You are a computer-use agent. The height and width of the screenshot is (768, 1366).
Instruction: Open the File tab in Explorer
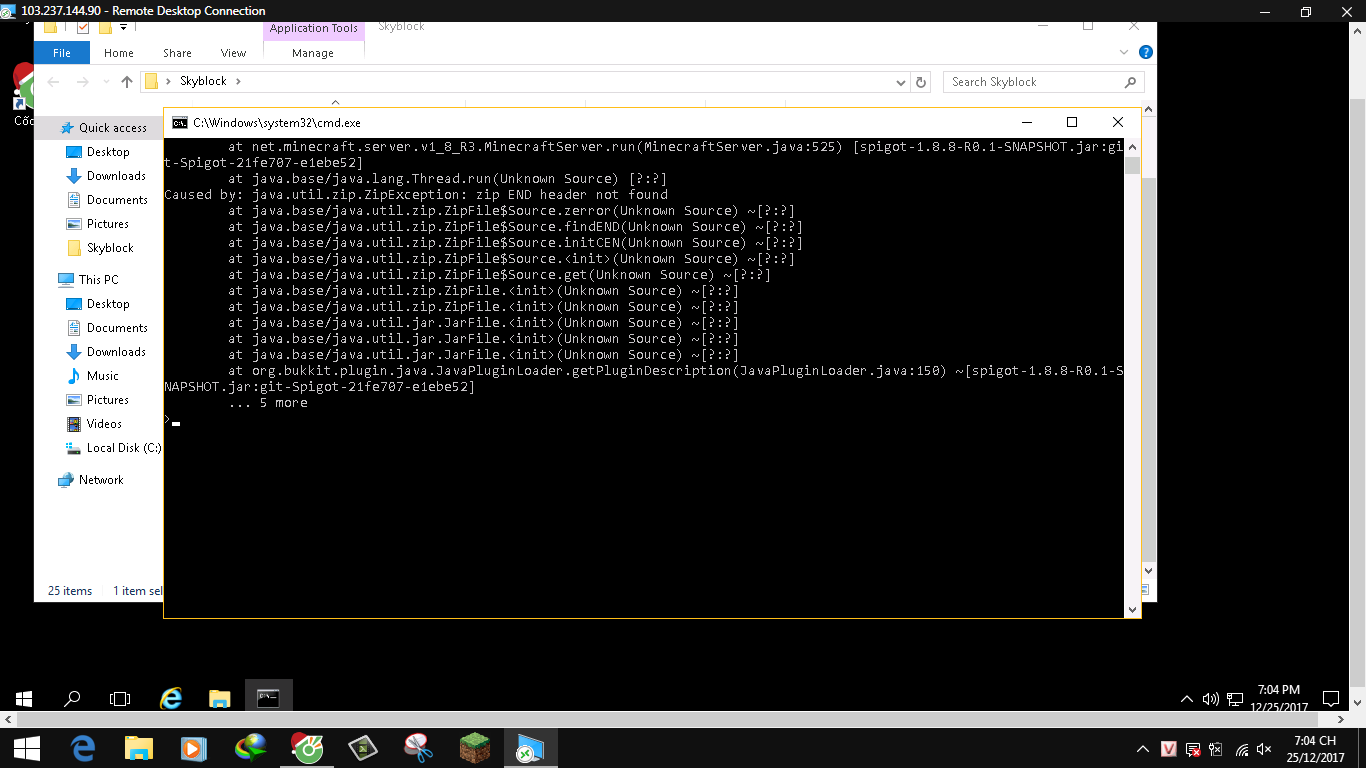click(x=62, y=53)
